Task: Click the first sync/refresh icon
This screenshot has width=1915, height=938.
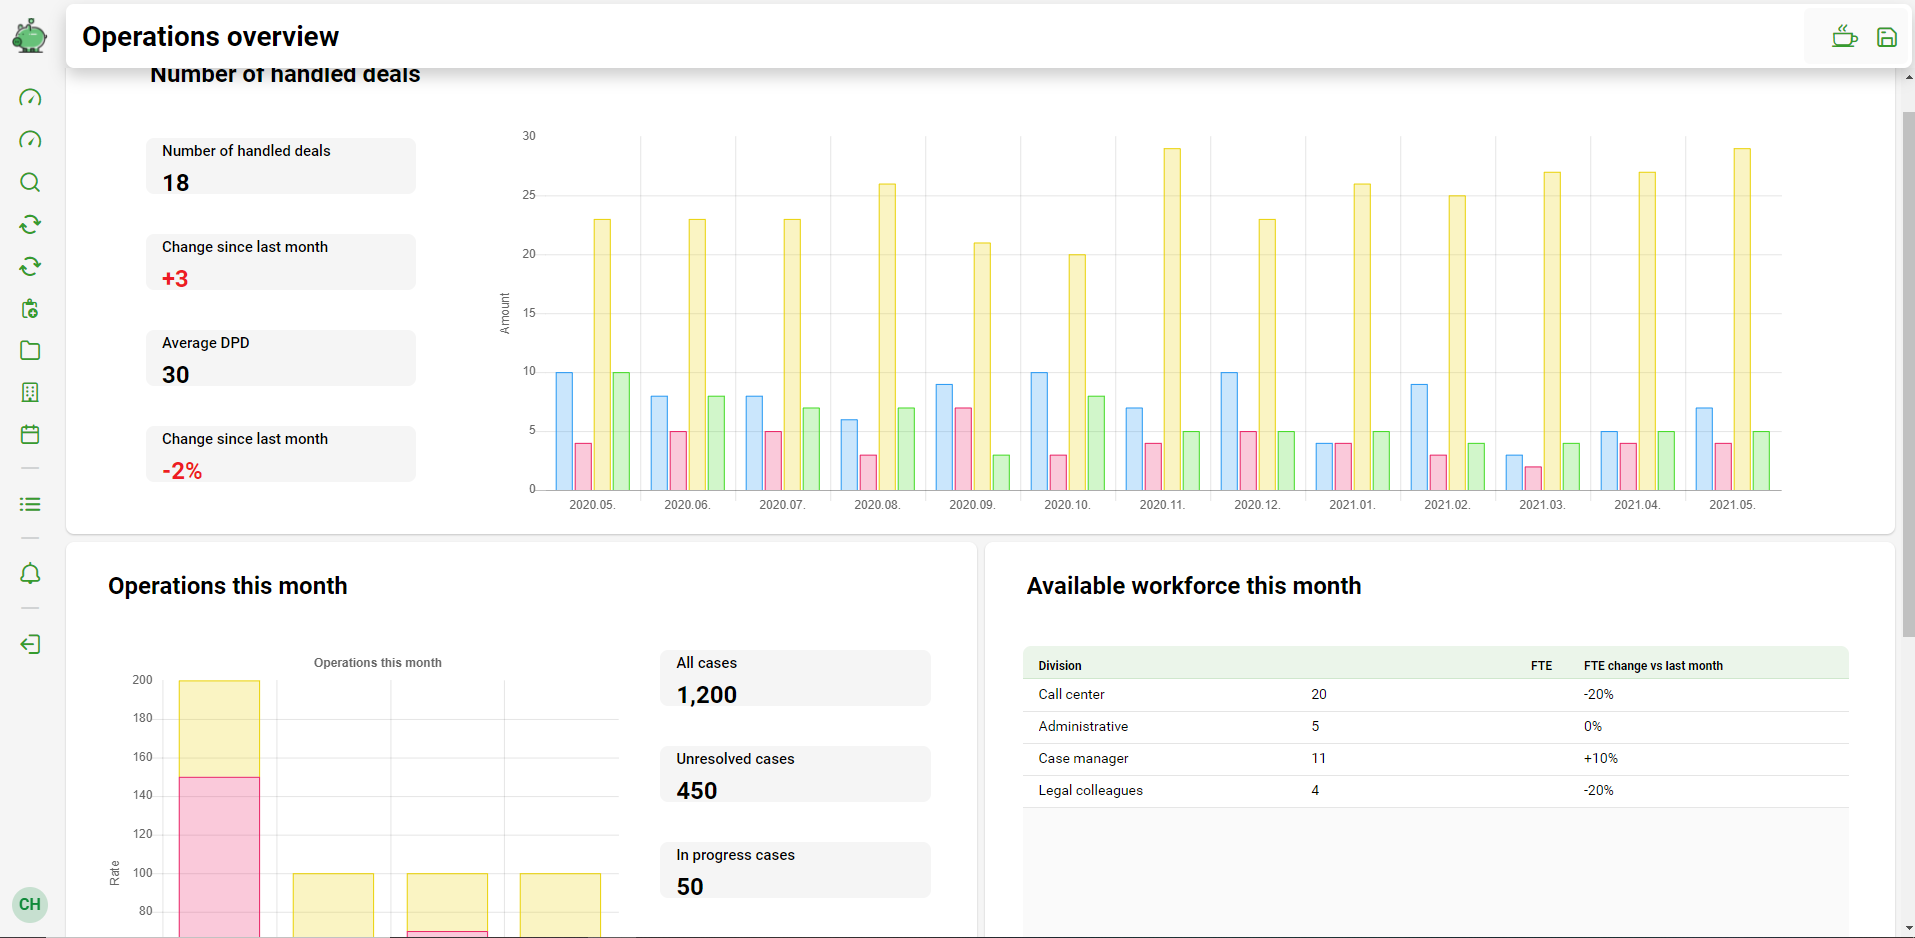Action: tap(30, 224)
